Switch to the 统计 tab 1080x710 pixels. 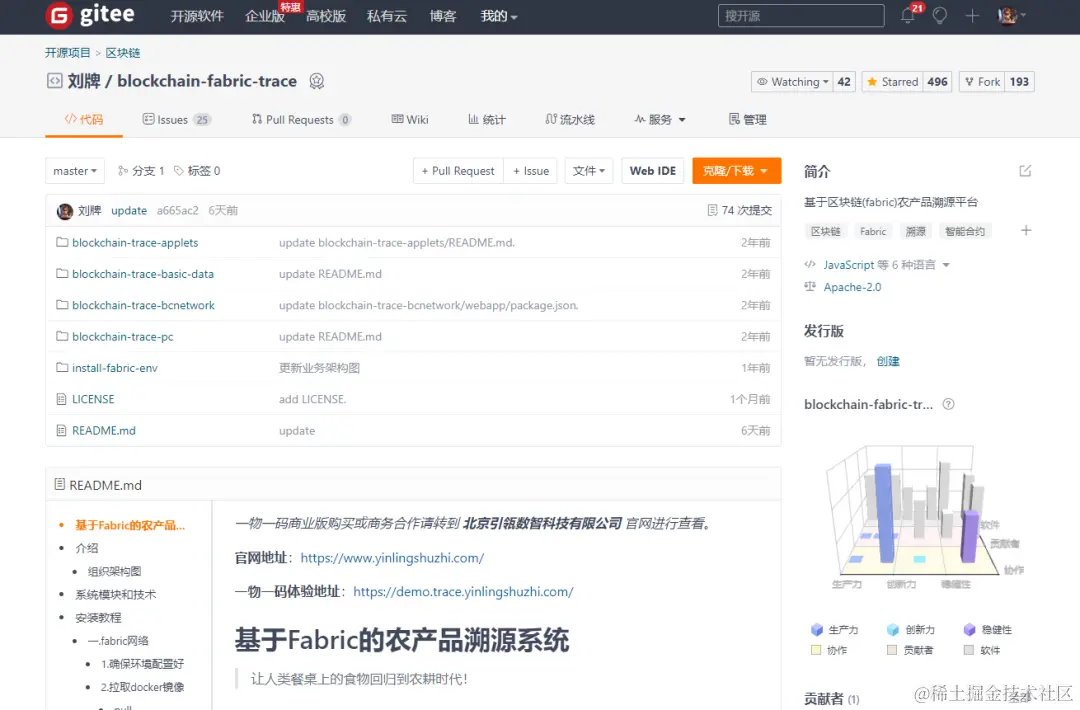[x=487, y=120]
